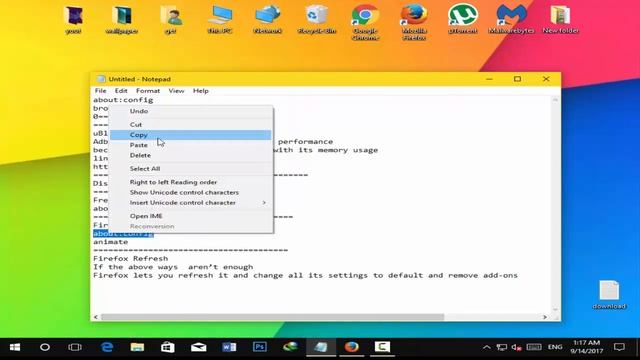
Task: Select the Malwarebytes desktop shortcut
Action: pos(511,20)
